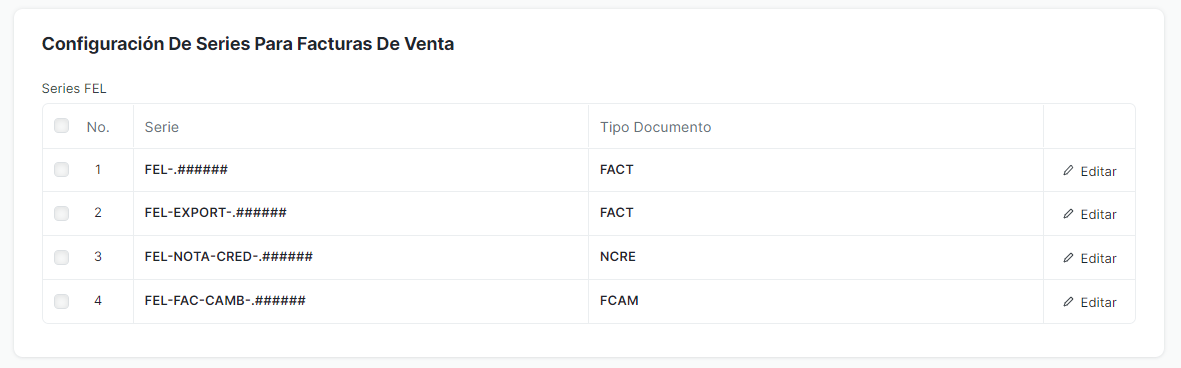Select the FEL-EXPORT-.###### serie cell
This screenshot has height=368, width=1181.
(361, 214)
